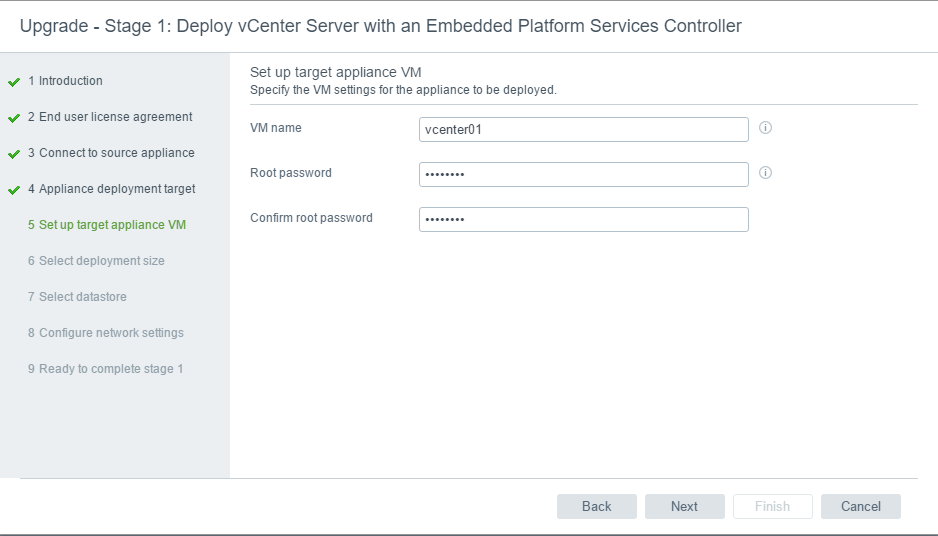The width and height of the screenshot is (938, 536).
Task: Proceed with the Next button
Action: click(684, 506)
